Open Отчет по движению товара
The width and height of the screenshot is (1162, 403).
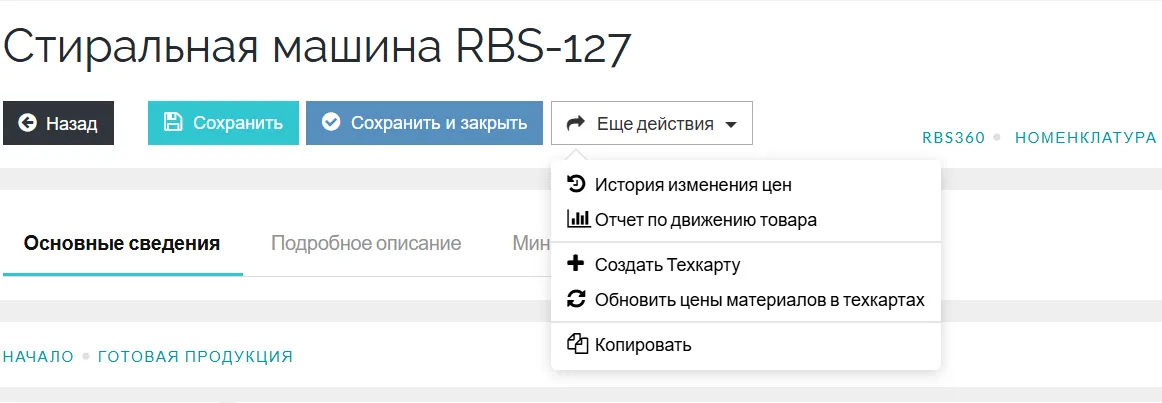point(705,220)
